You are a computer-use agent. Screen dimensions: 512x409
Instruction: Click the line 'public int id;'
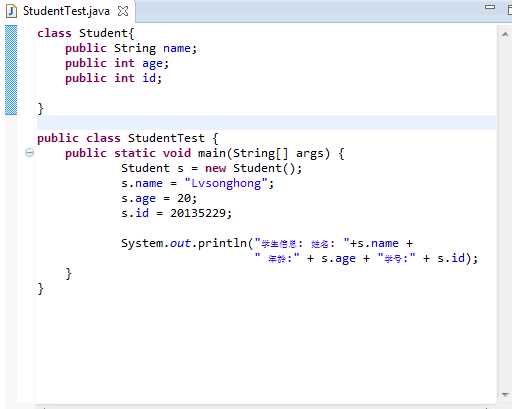113,79
